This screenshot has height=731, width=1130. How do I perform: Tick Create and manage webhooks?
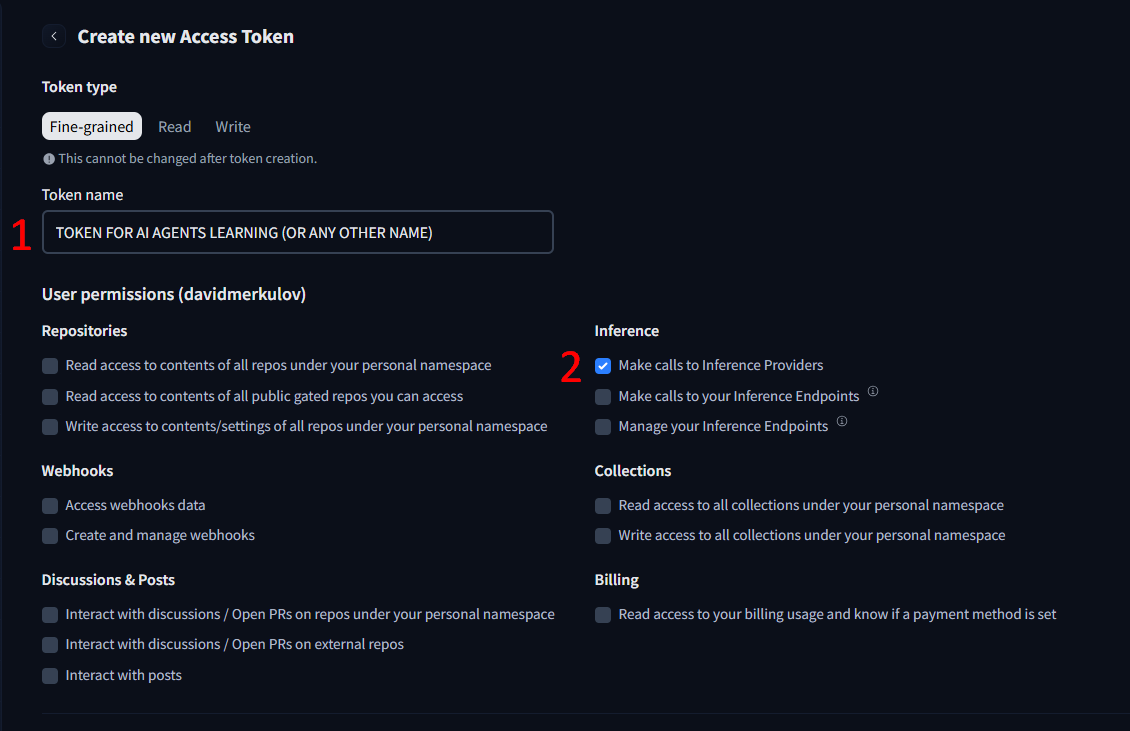[x=50, y=536]
